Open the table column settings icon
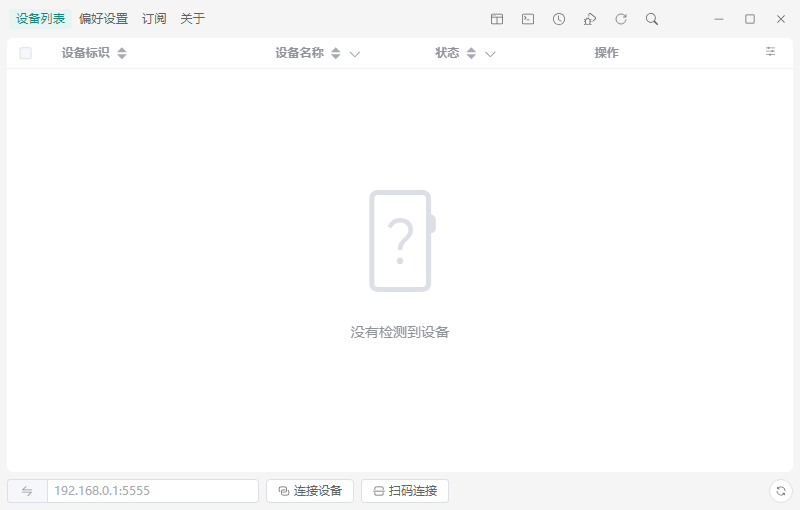 coord(770,52)
